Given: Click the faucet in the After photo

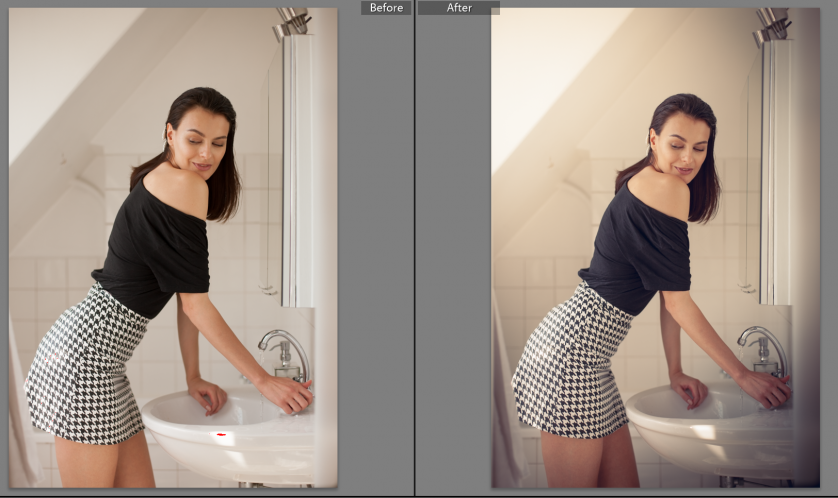Looking at the screenshot, I should click(763, 349).
